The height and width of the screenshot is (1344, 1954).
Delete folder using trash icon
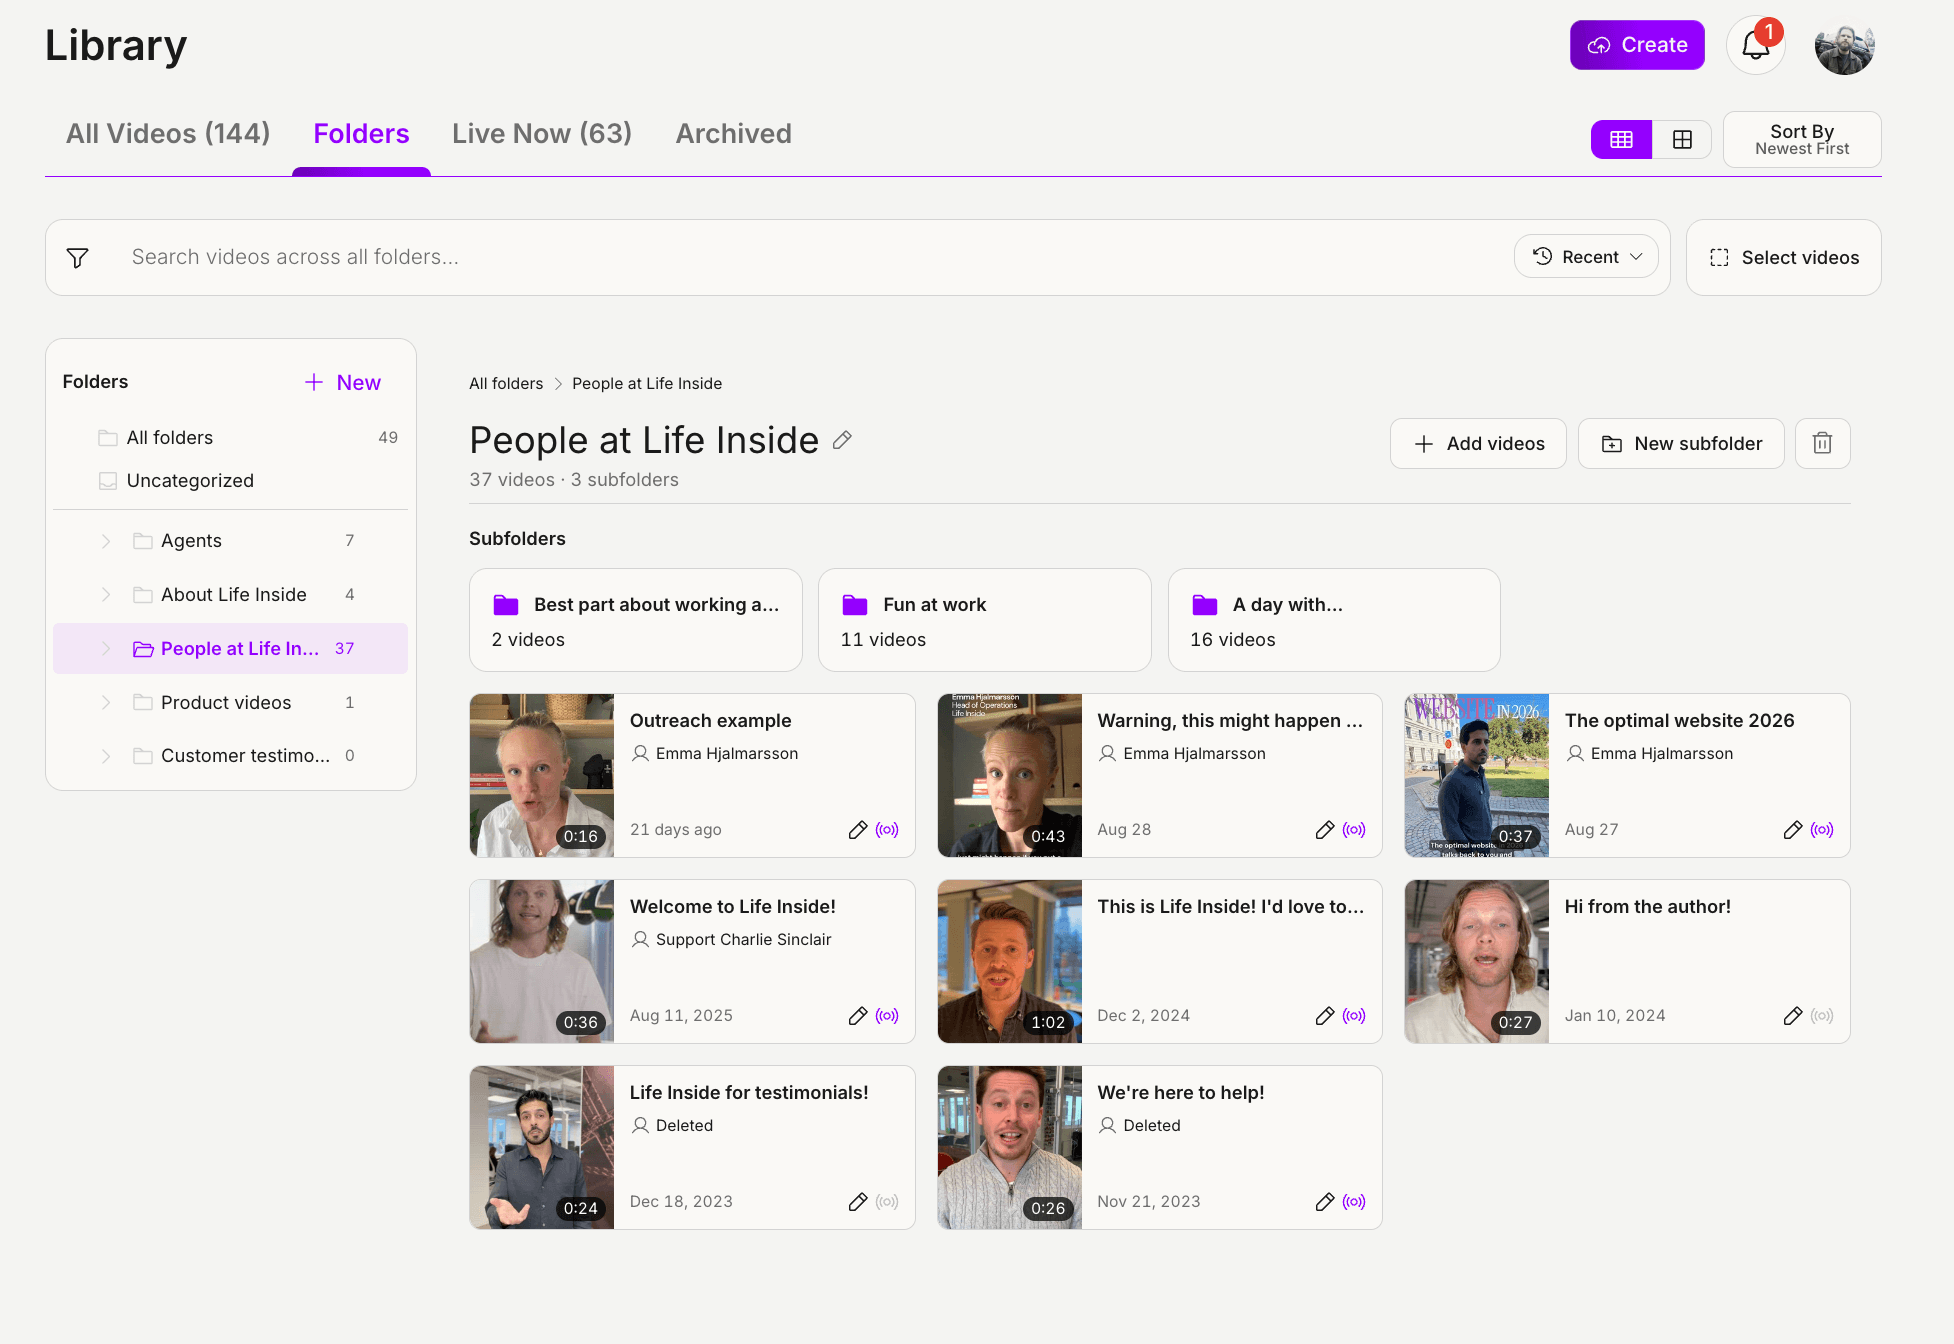click(x=1822, y=443)
